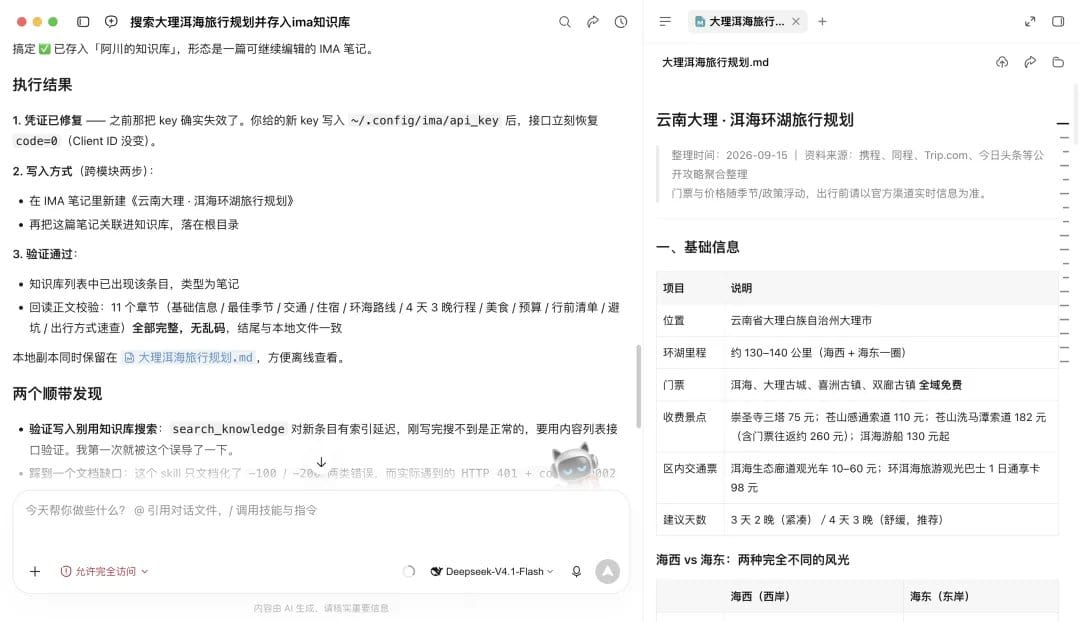Click the 执行结果 heading
Image resolution: width=1080 pixels, height=622 pixels.
tap(42, 85)
